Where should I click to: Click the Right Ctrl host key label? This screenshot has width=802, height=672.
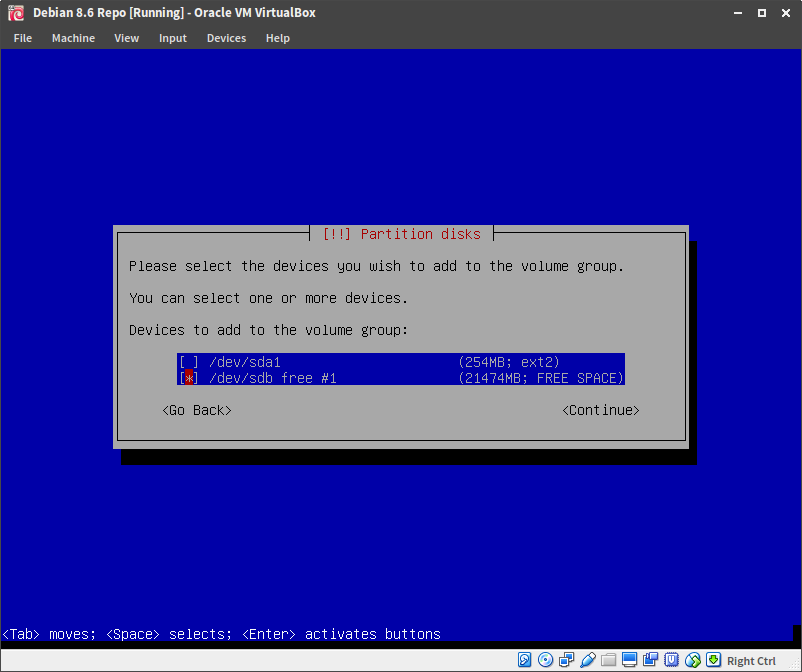[751, 661]
